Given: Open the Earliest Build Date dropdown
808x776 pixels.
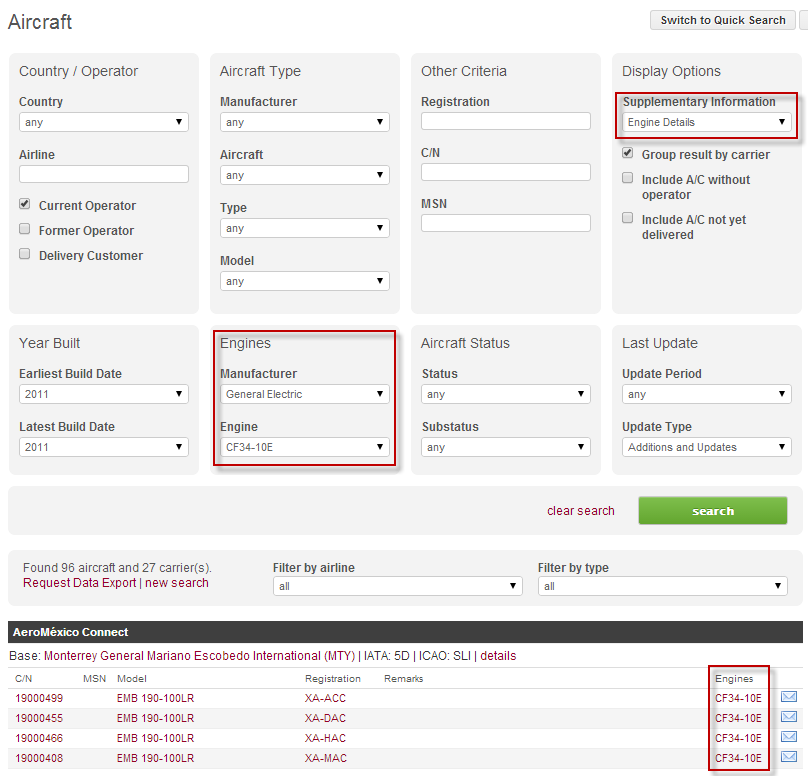Looking at the screenshot, I should click(x=104, y=394).
